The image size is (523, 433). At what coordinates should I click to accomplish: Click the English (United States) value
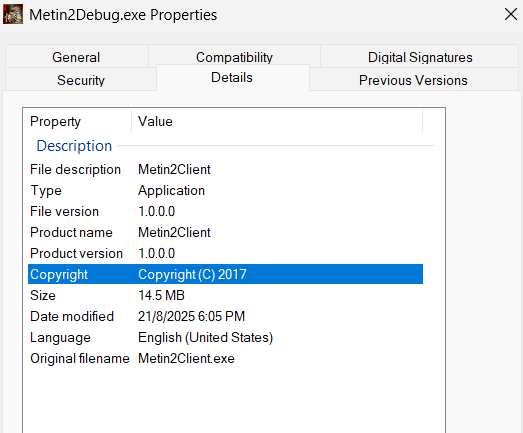[205, 338]
